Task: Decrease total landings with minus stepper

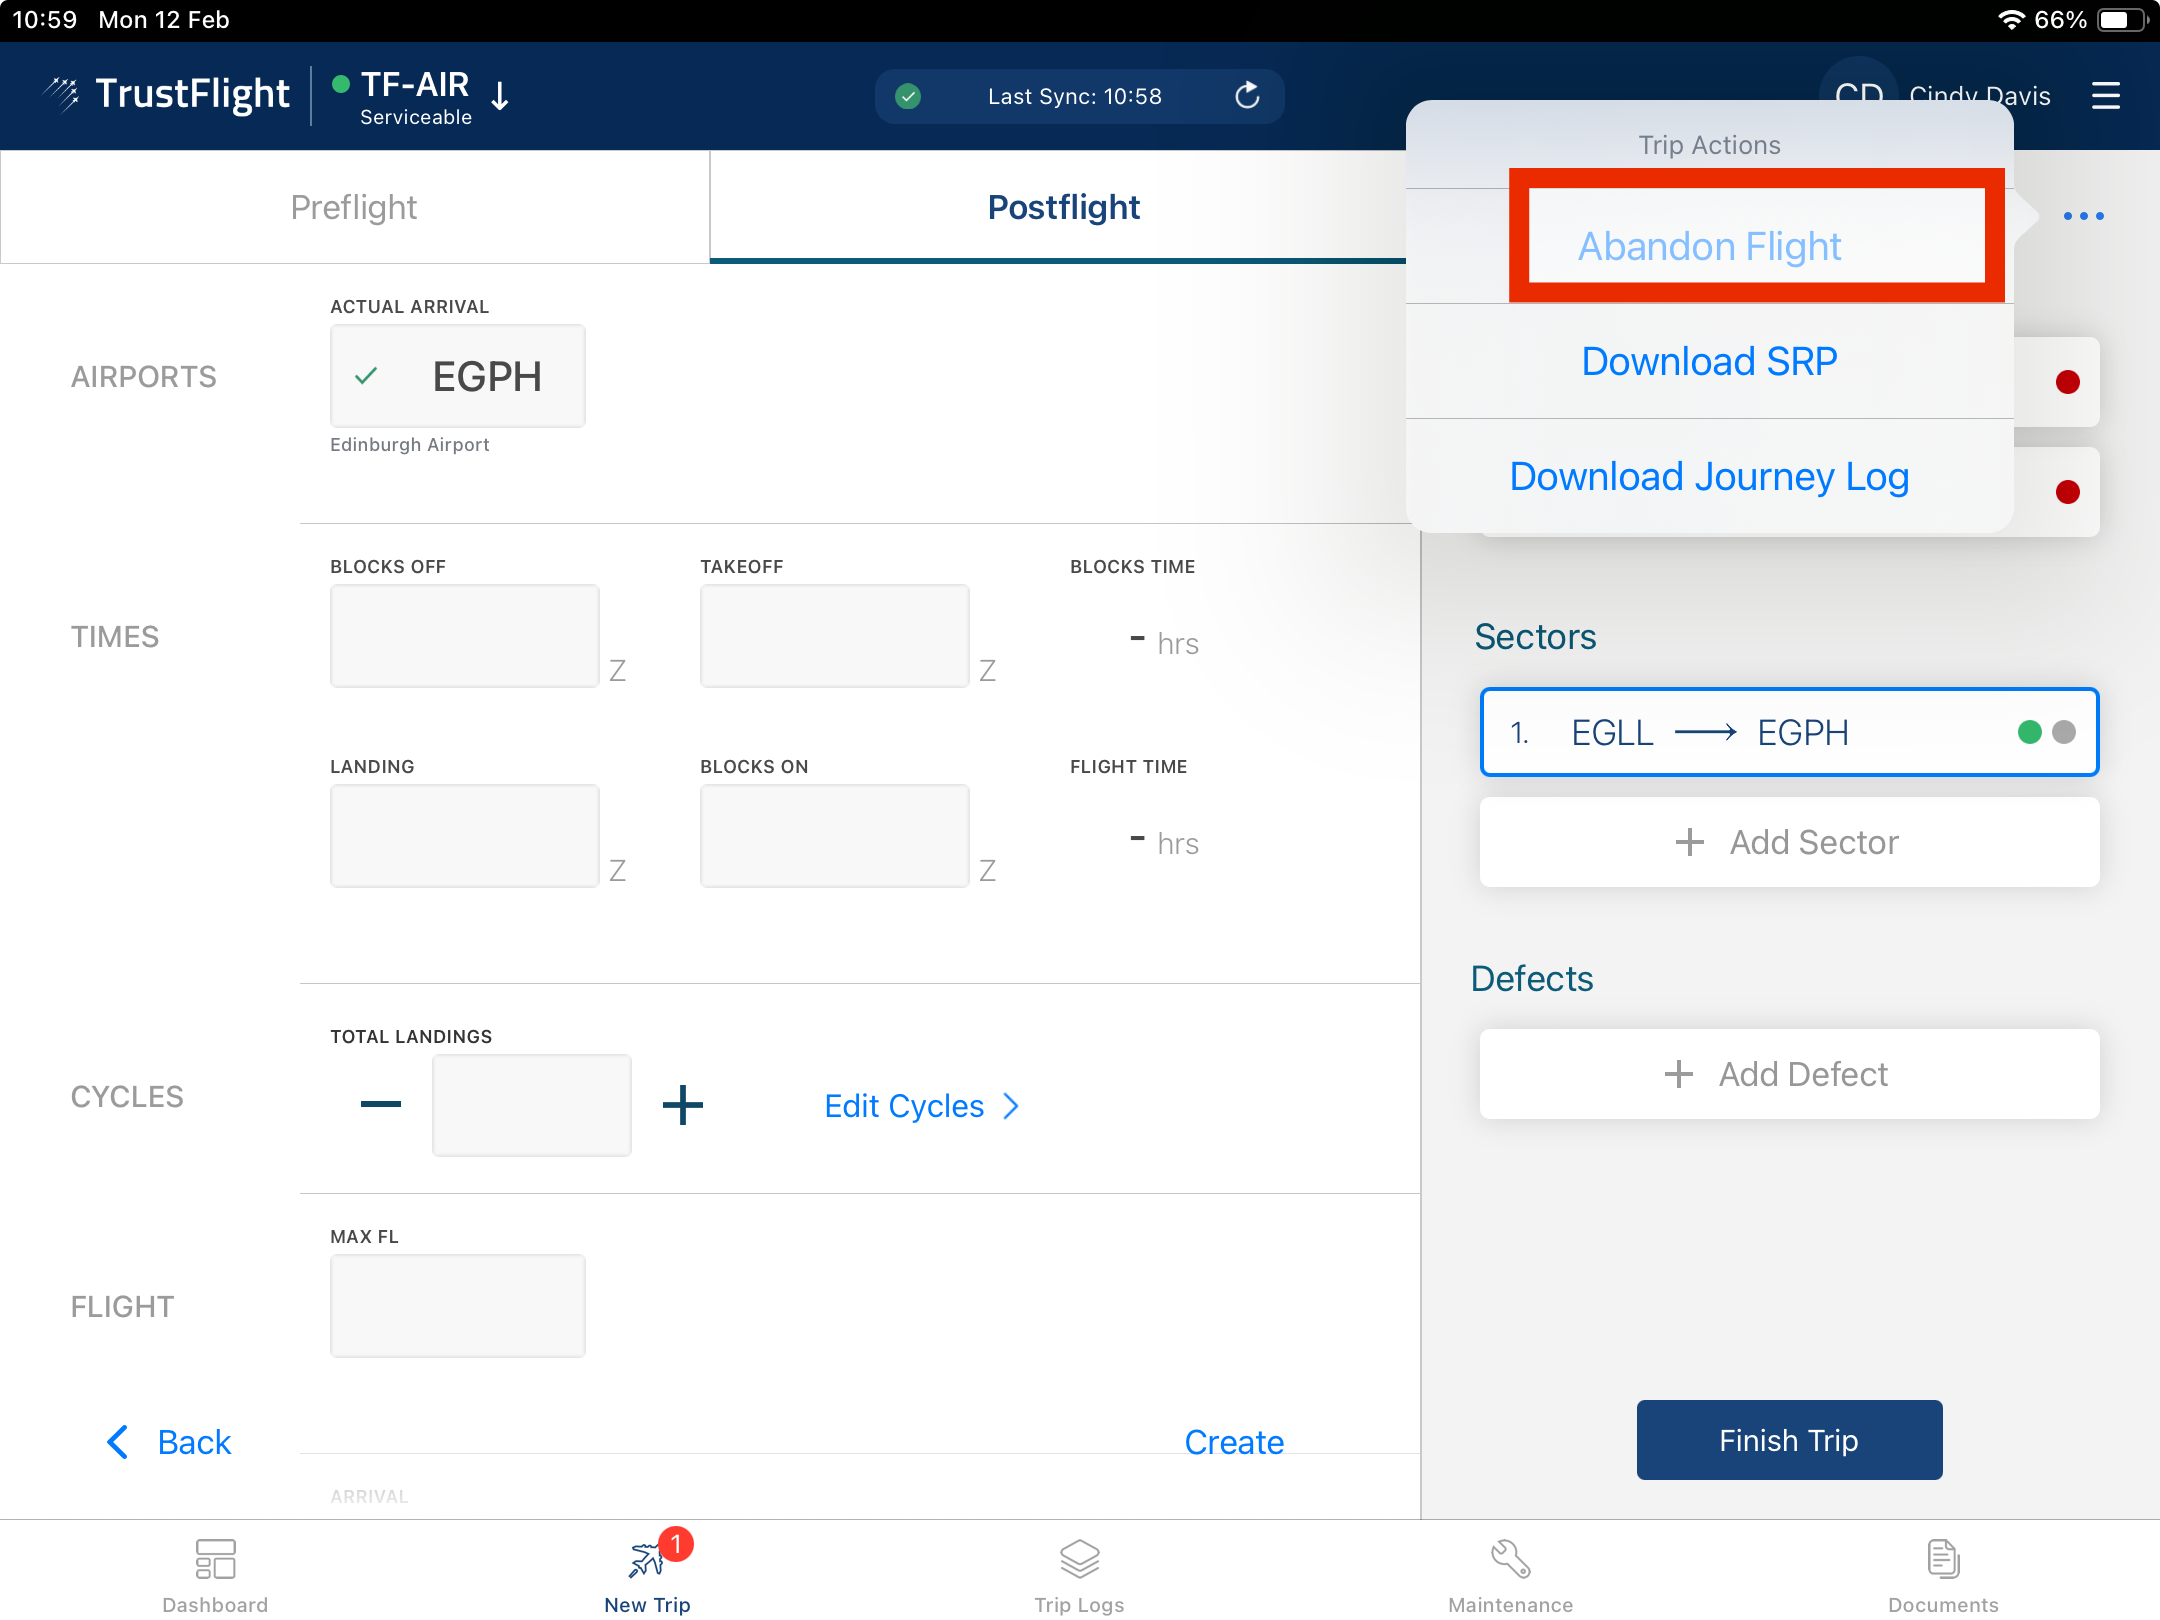Action: click(x=381, y=1105)
